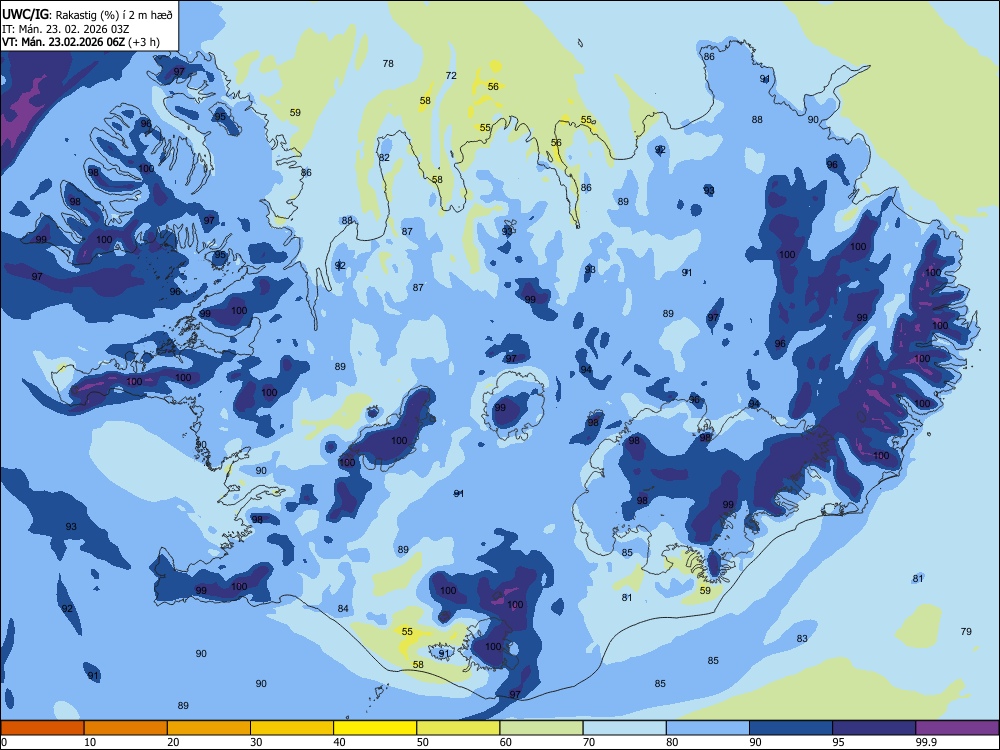Click the '99.9' label on the legend scale
This screenshot has height=750, width=1000.
(926, 742)
